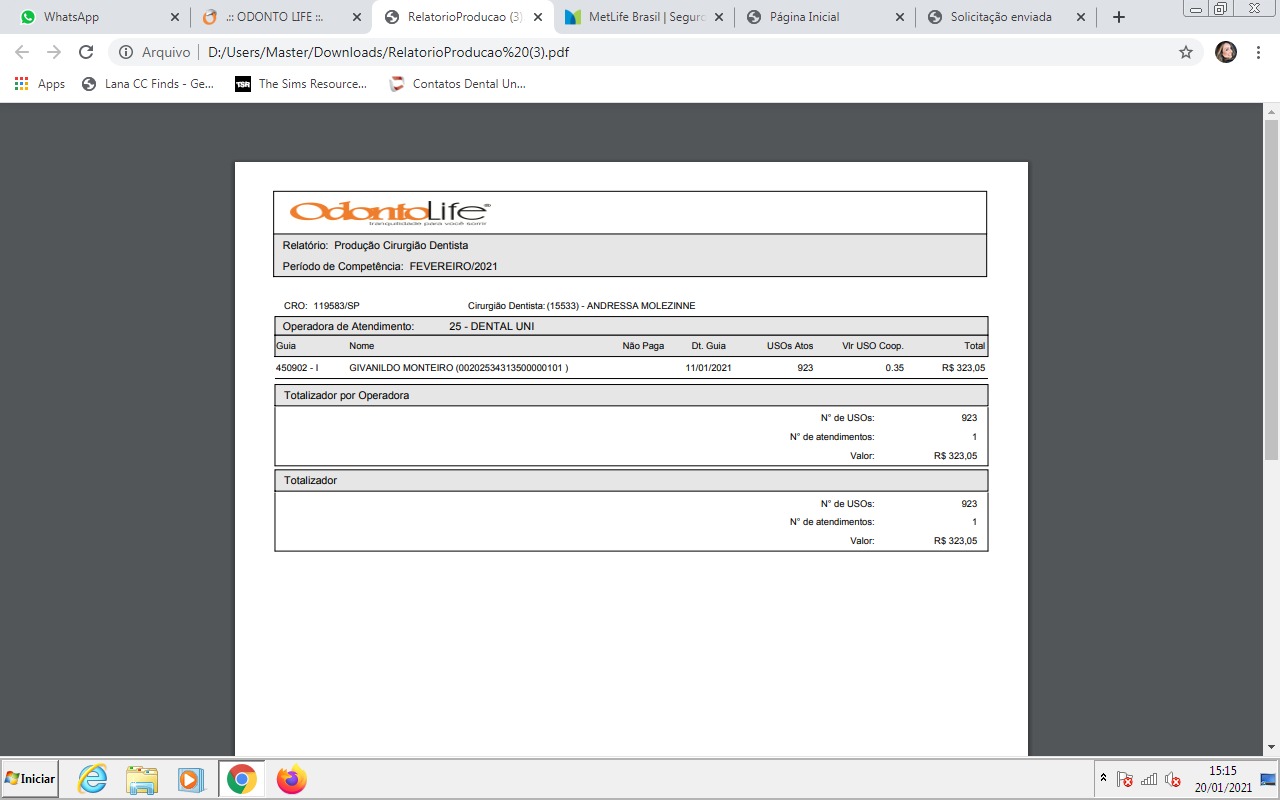Click the guia number 450902 - I
This screenshot has height=800, width=1280.
[x=297, y=368]
